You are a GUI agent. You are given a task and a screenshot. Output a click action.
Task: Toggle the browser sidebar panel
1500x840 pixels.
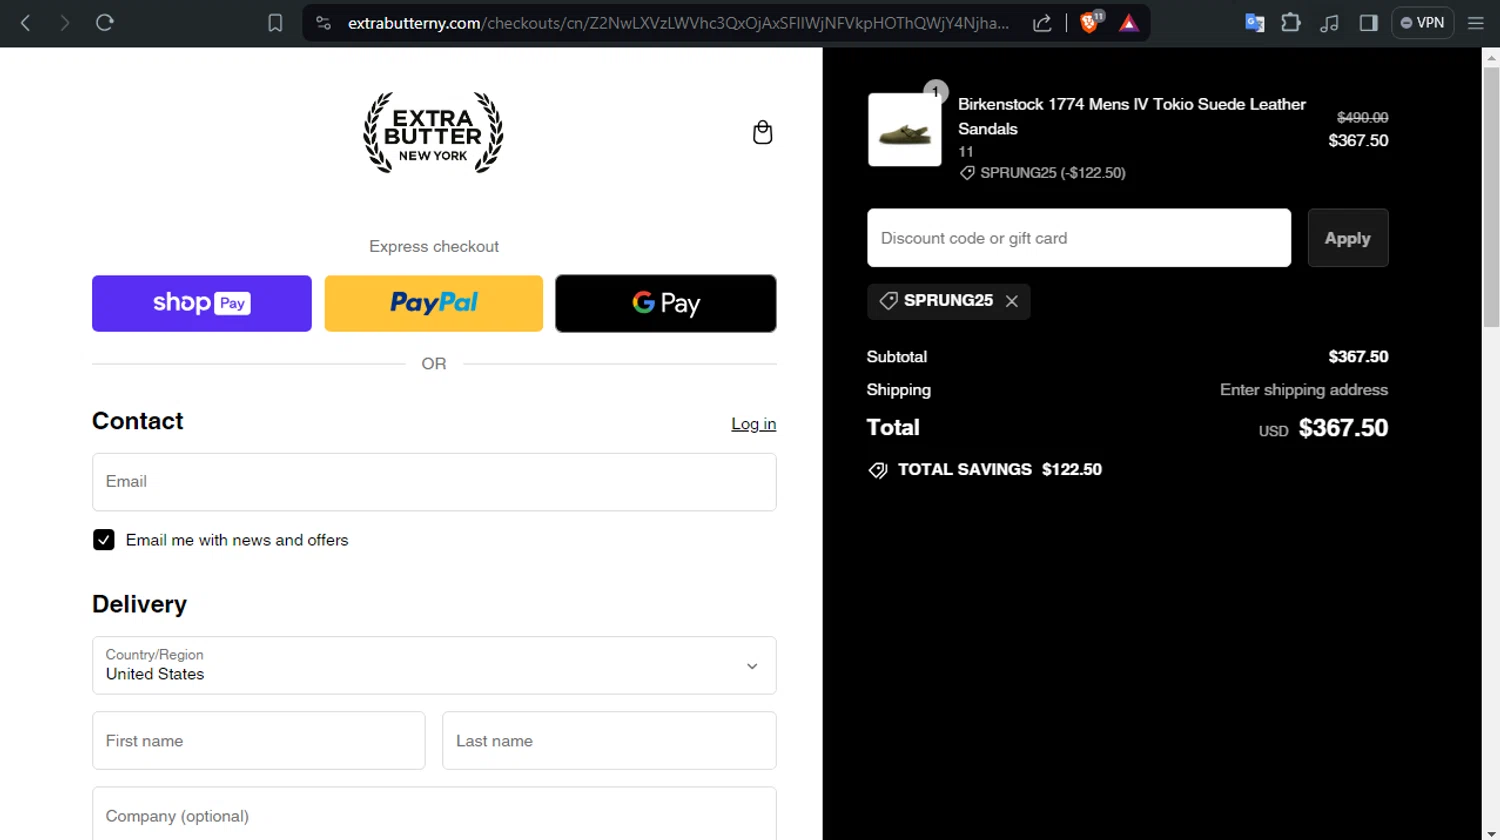pyautogui.click(x=1369, y=23)
